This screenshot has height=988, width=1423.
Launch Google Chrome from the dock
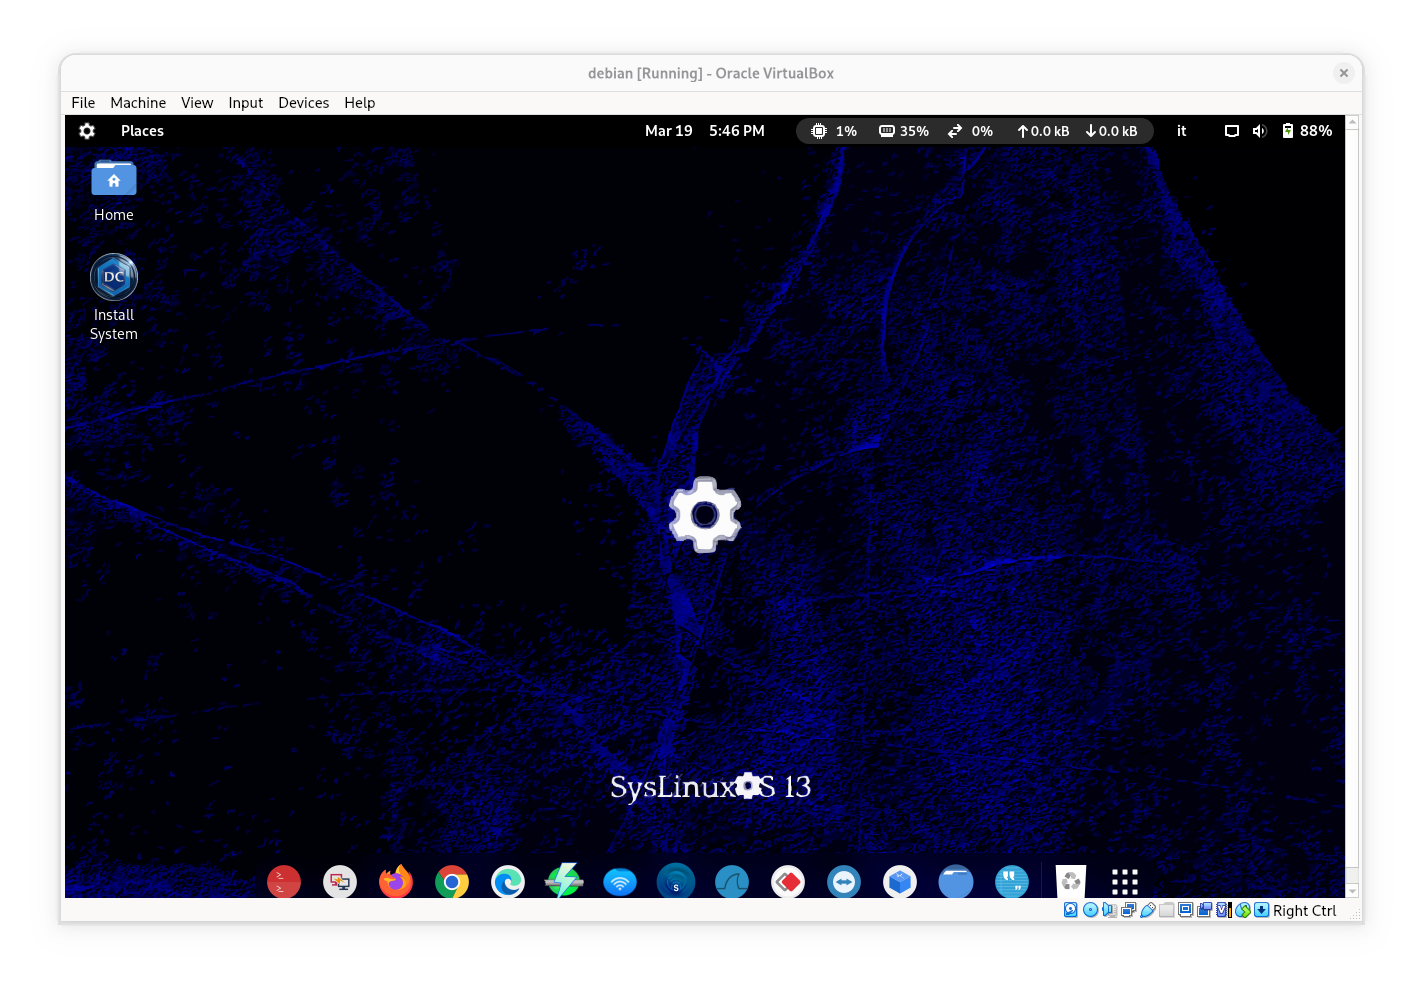[452, 882]
